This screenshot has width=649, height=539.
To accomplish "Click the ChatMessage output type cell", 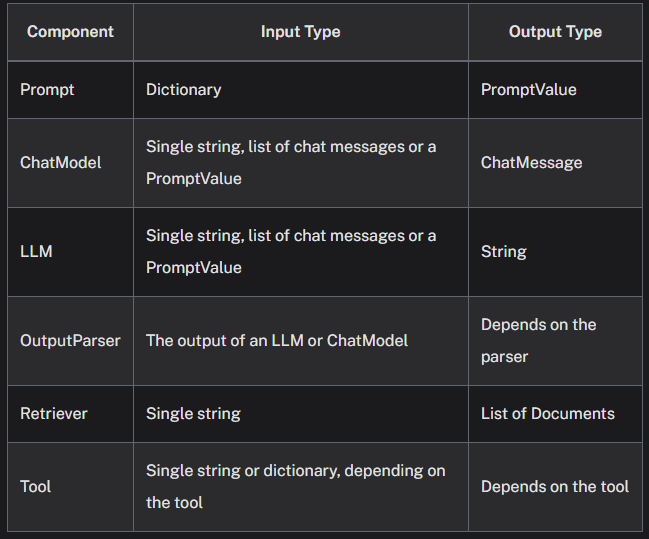I will (x=531, y=162).
